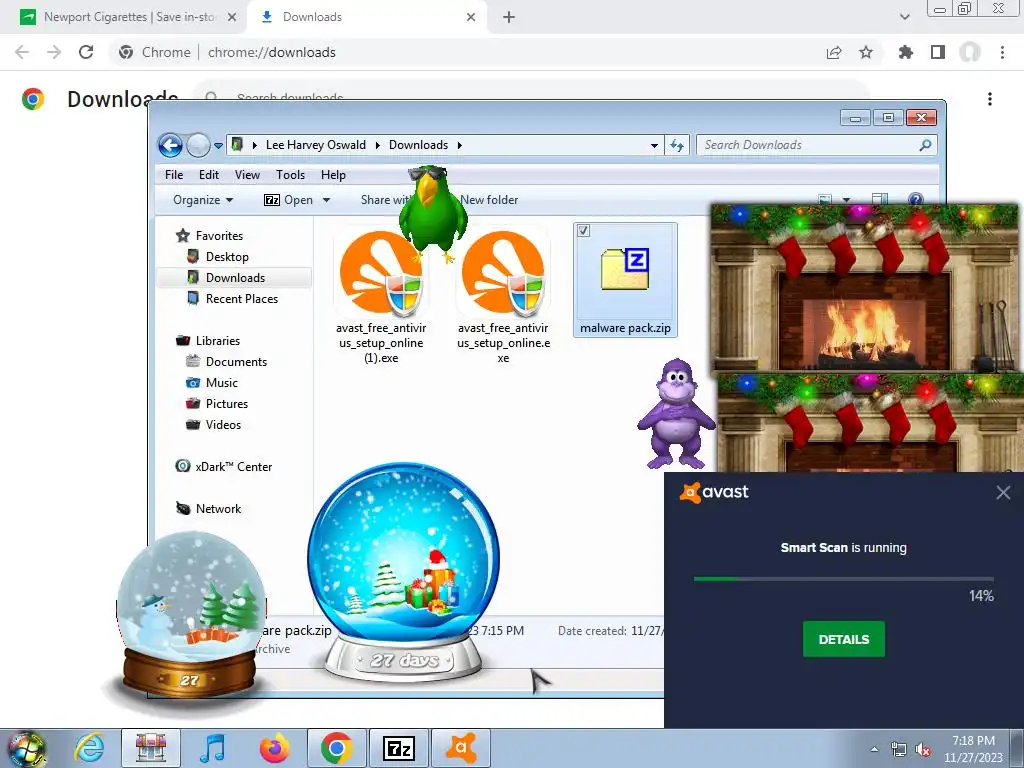The height and width of the screenshot is (768, 1024).
Task: Click Explorer forward arrow button
Action: (198, 145)
